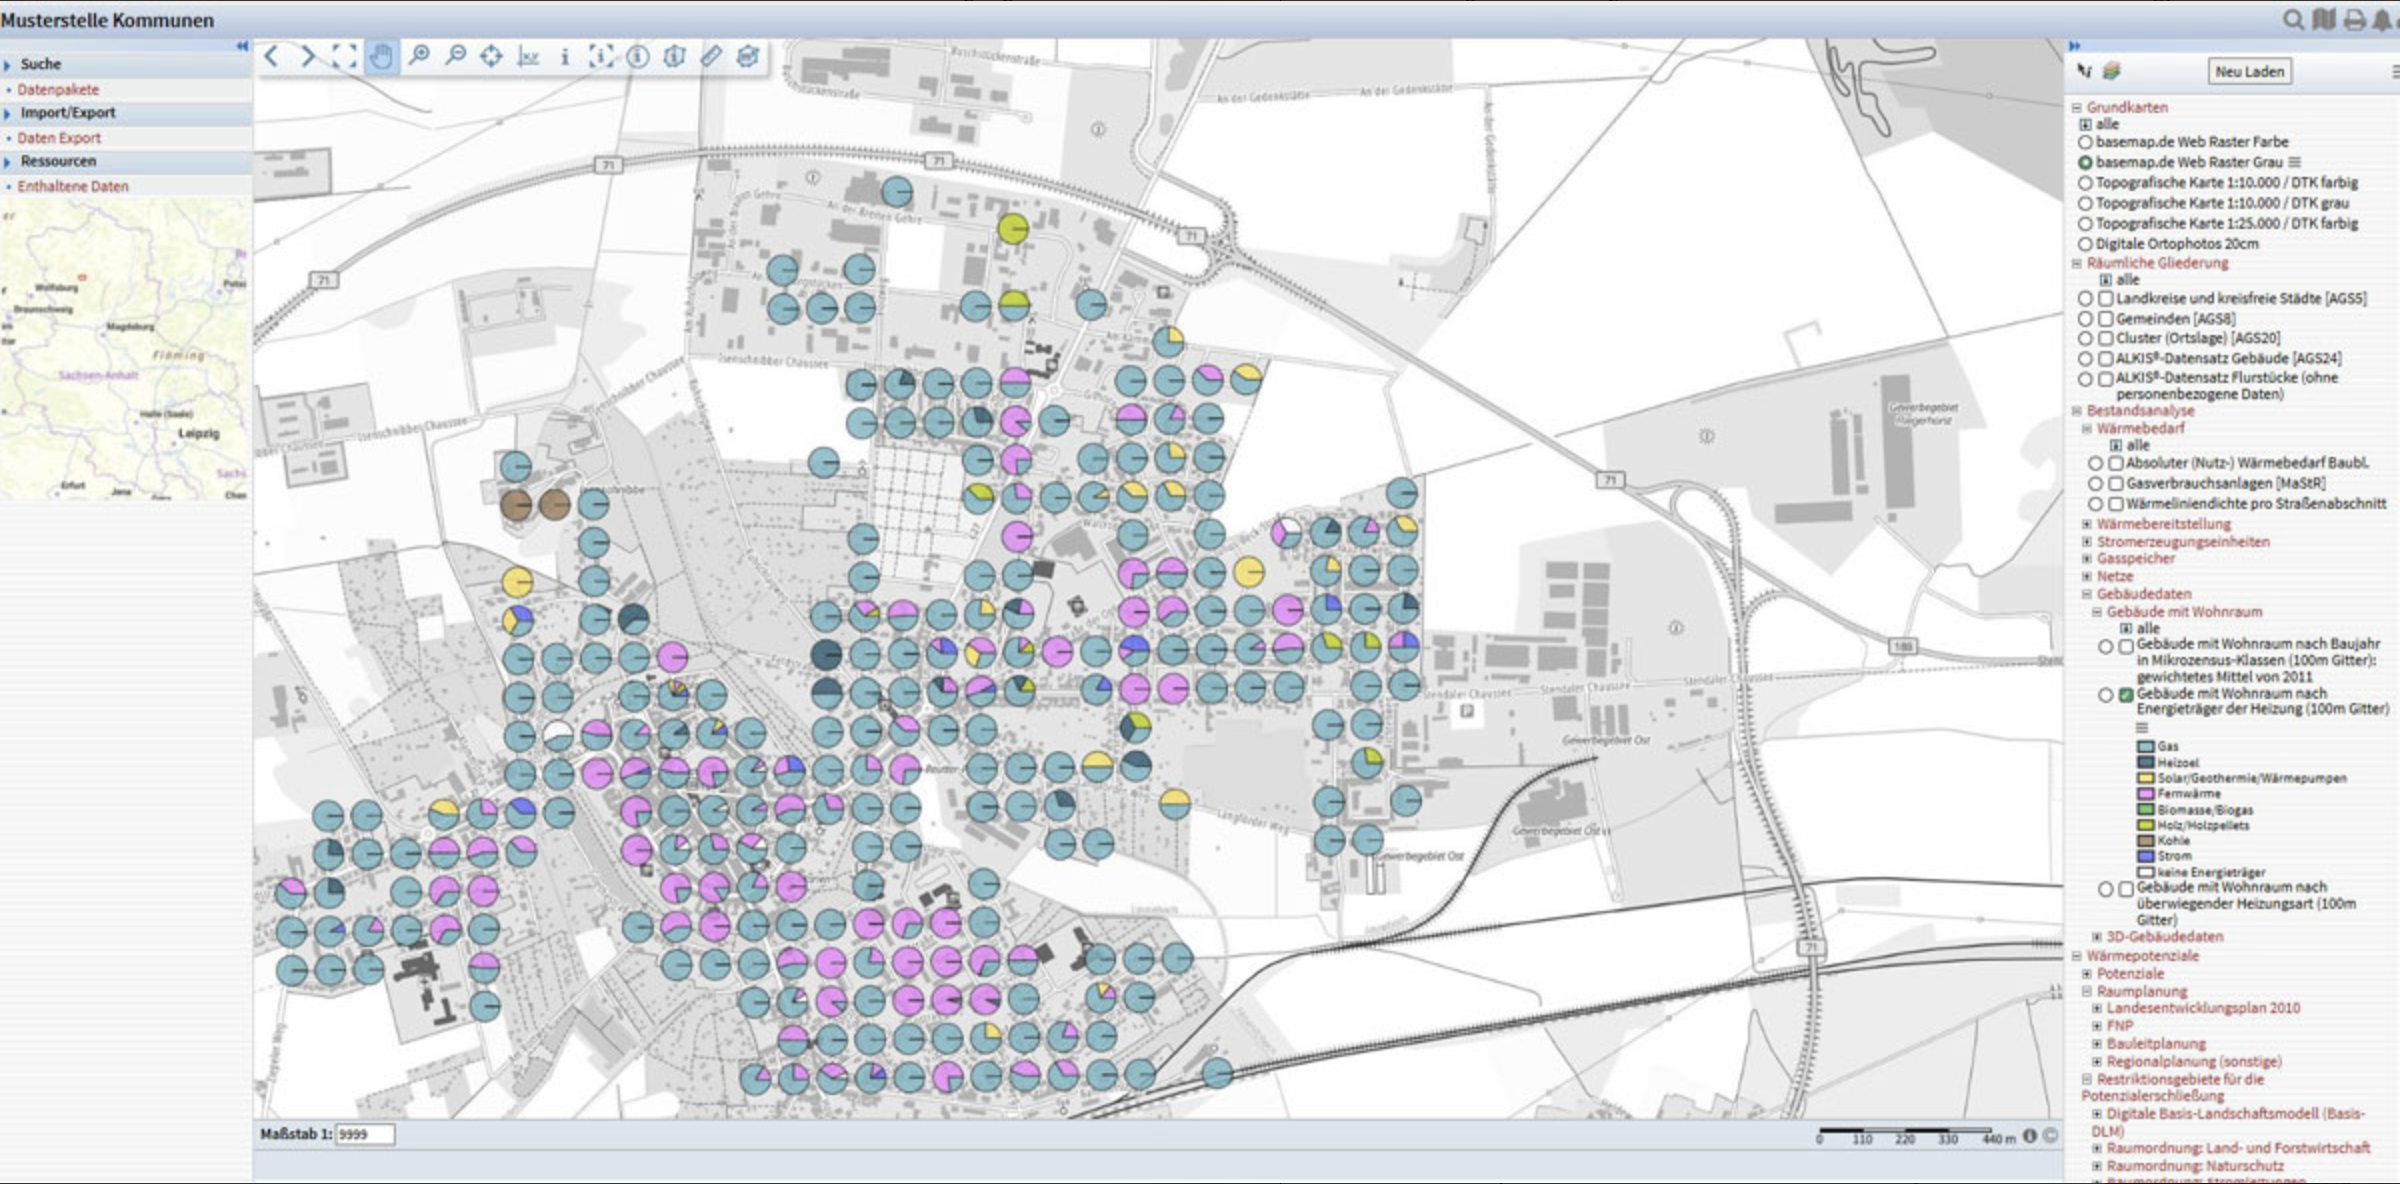Open the print icon in header
This screenshot has height=1184, width=2400.
pos(2355,20)
